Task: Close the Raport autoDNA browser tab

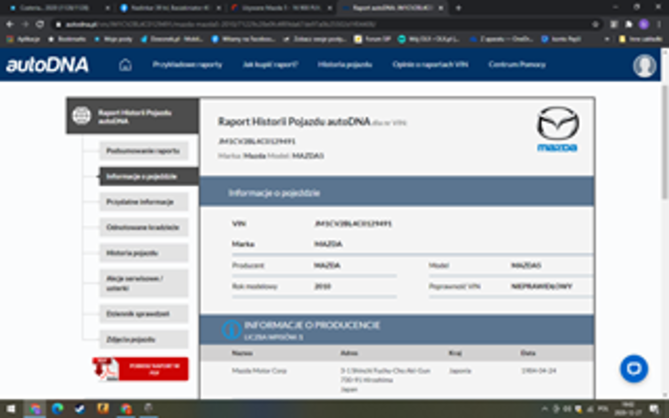Action: (441, 8)
